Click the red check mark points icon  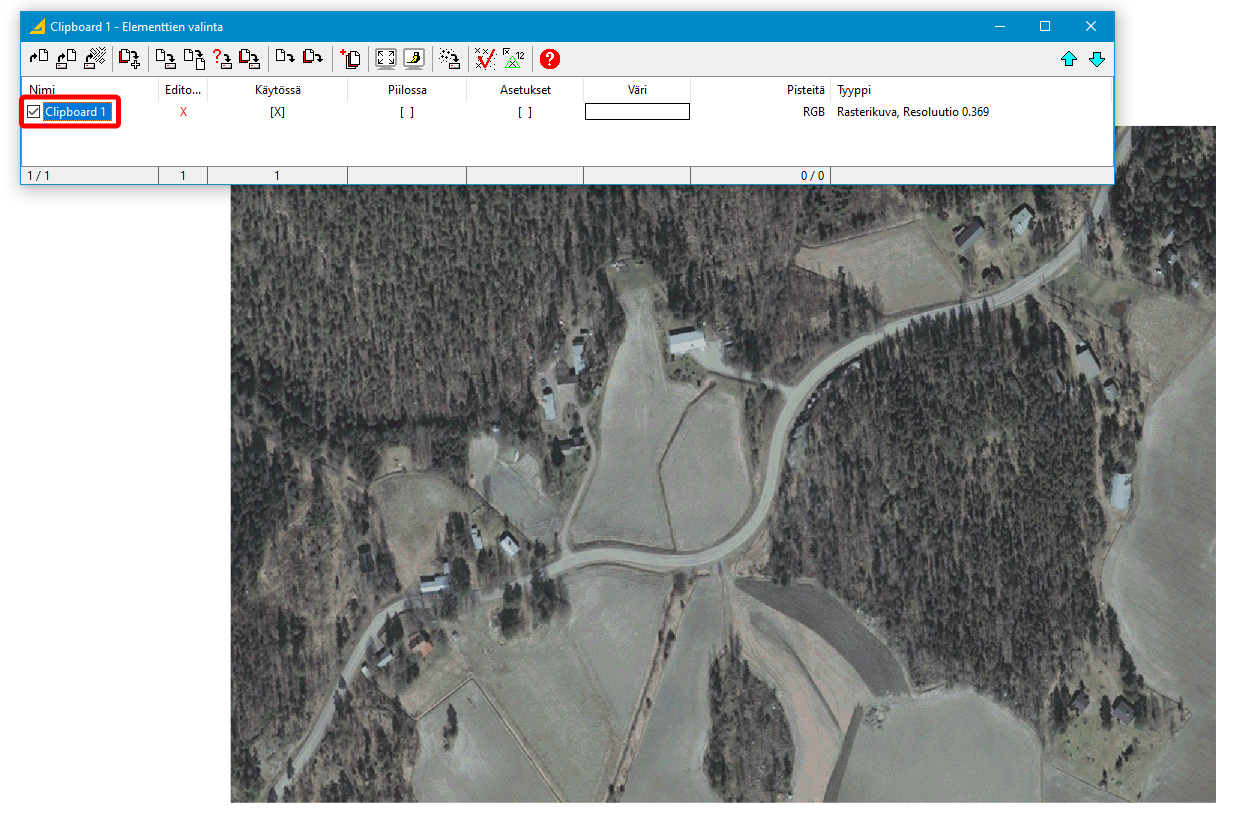(x=485, y=59)
